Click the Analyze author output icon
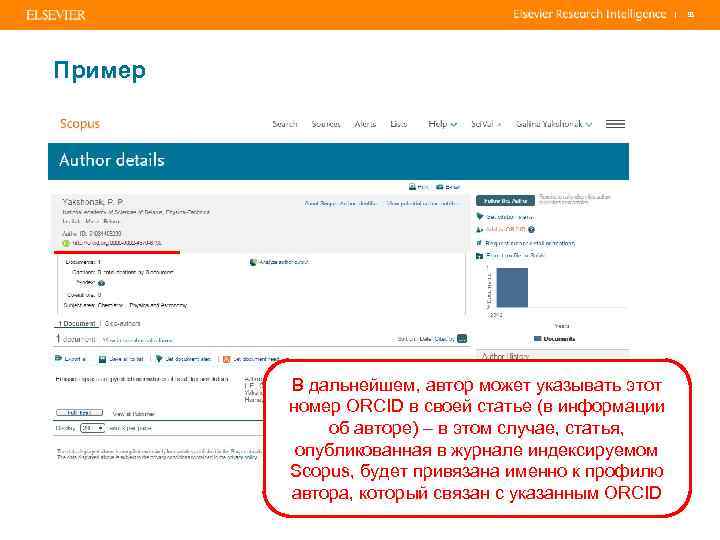720x540 pixels. click(x=253, y=262)
